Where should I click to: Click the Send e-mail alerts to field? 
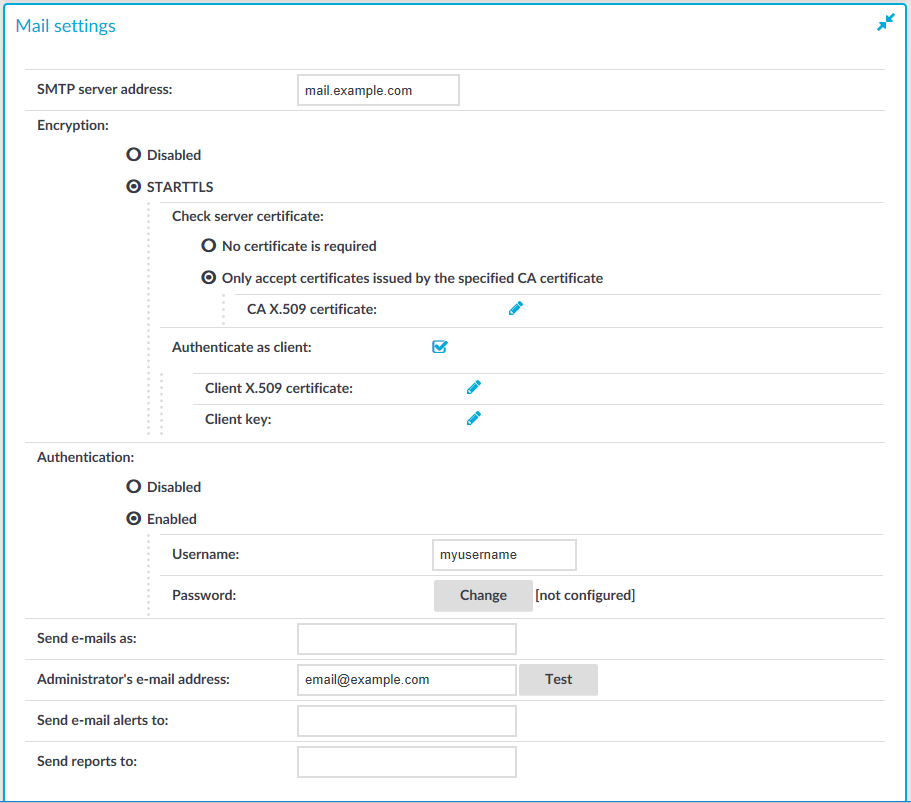click(x=407, y=721)
